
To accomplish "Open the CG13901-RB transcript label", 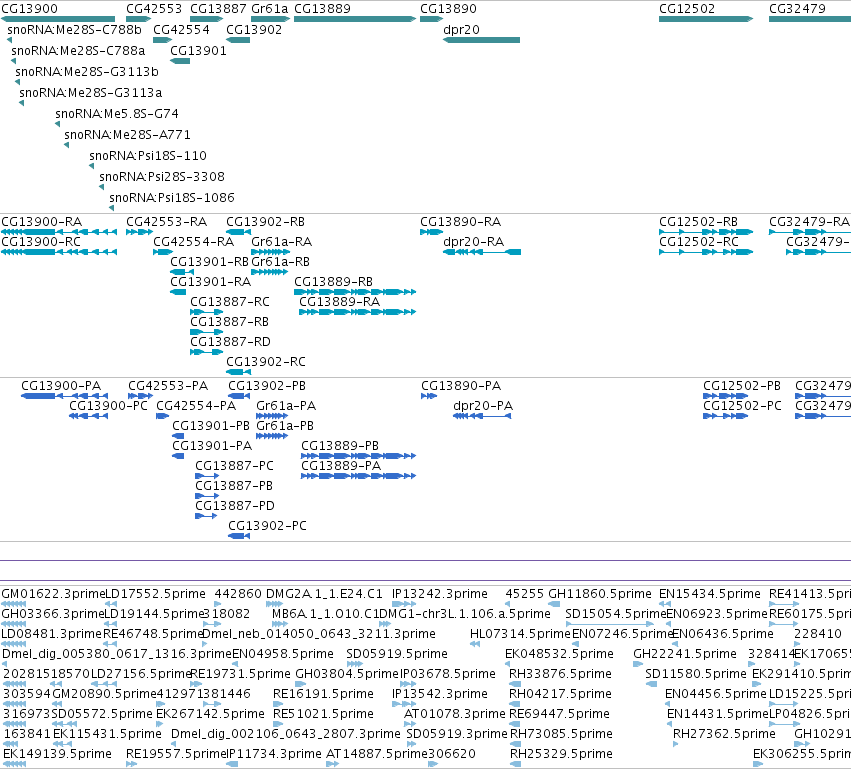I will 209,262.
